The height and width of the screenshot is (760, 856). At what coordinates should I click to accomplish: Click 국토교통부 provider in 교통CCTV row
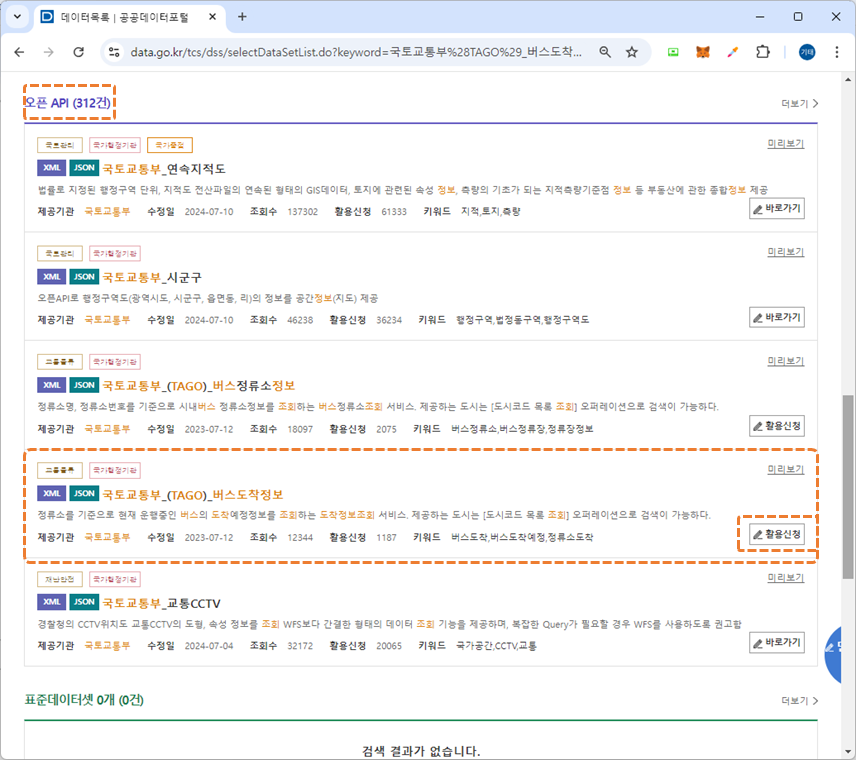click(x=107, y=645)
